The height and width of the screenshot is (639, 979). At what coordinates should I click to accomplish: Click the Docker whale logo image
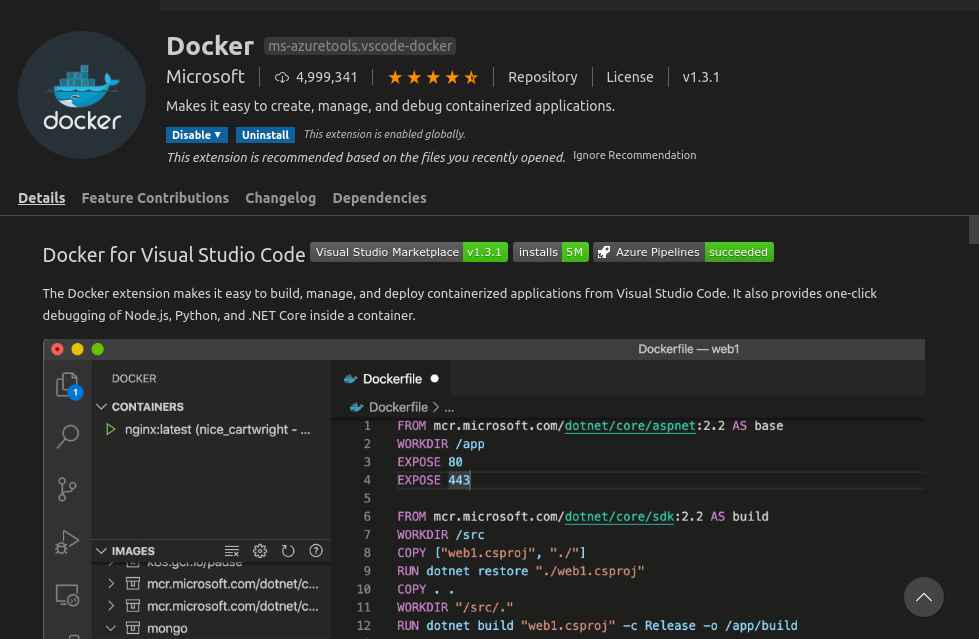tap(82, 95)
